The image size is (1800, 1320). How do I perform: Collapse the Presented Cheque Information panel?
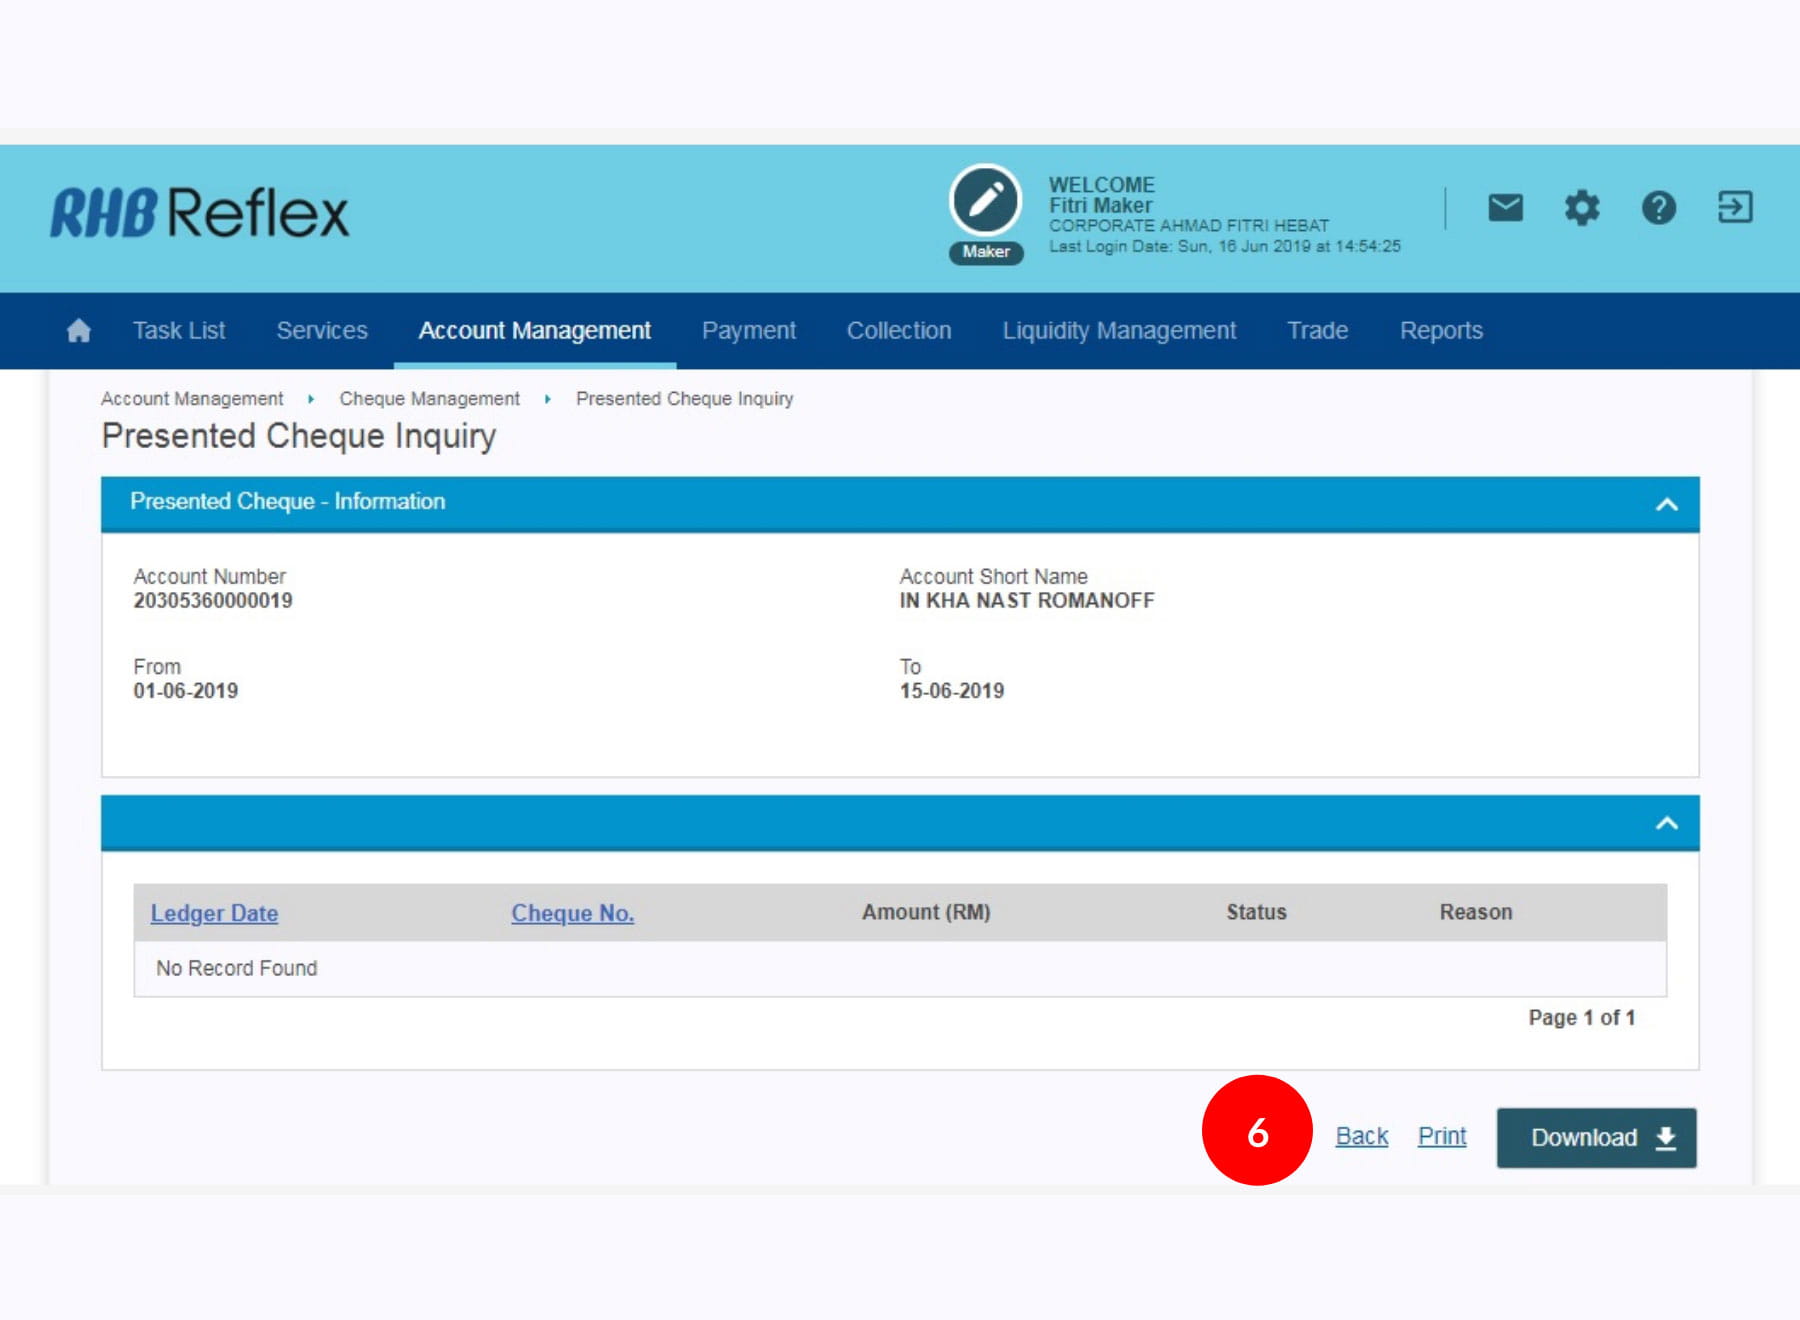(1666, 505)
